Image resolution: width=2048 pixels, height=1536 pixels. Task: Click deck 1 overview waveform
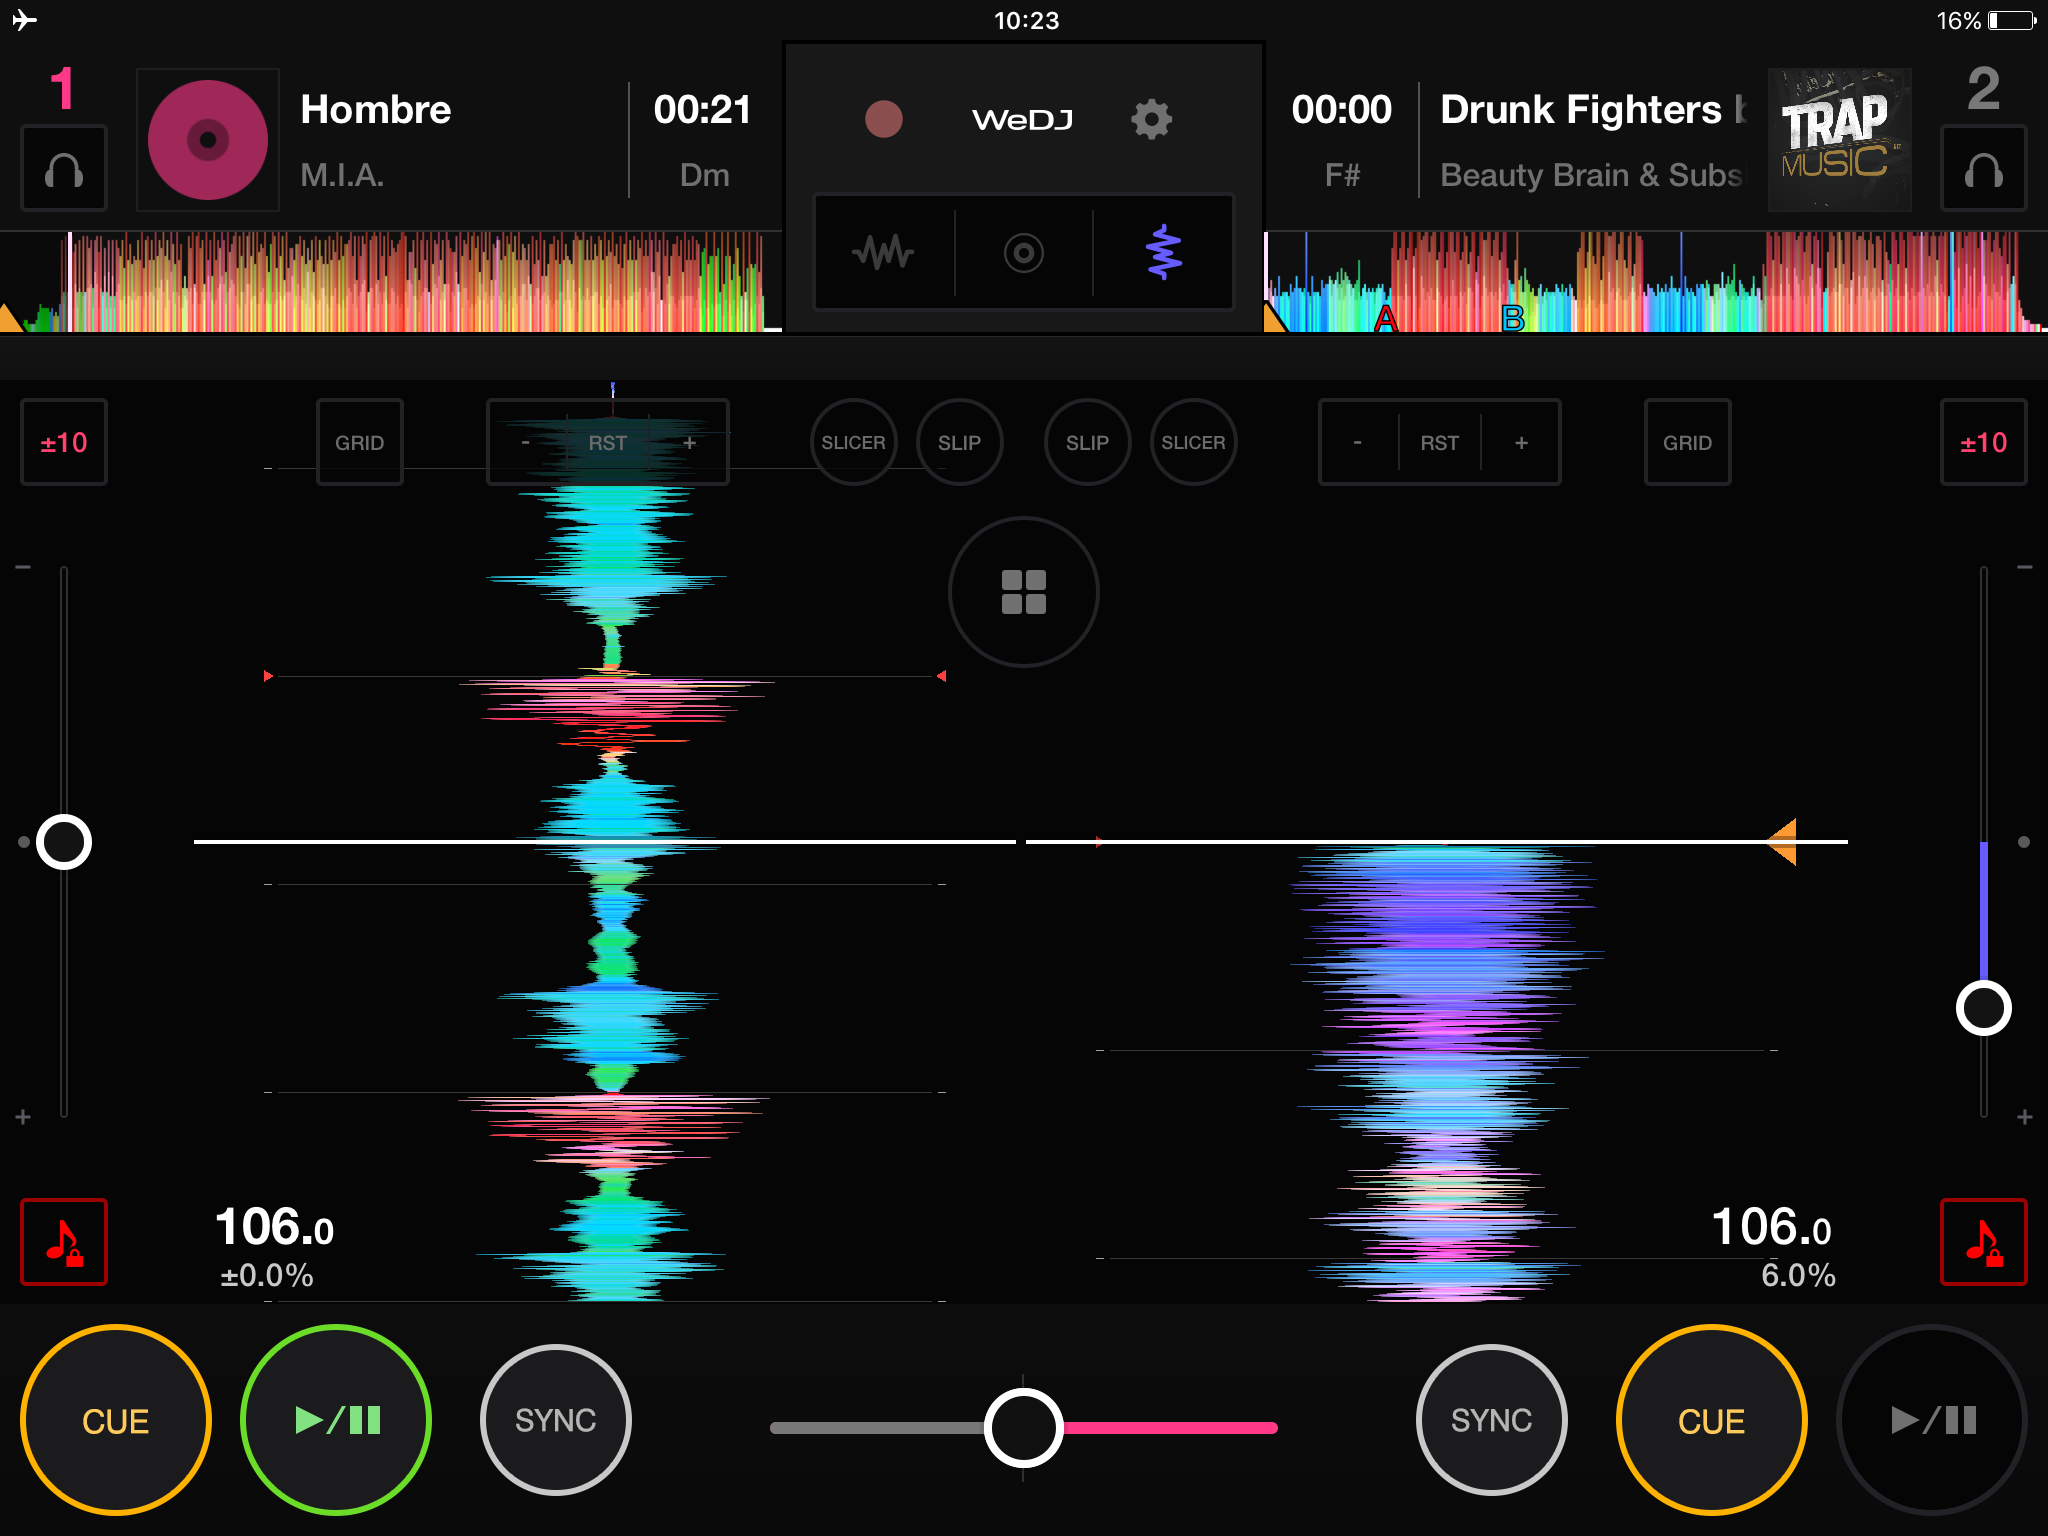click(391, 282)
